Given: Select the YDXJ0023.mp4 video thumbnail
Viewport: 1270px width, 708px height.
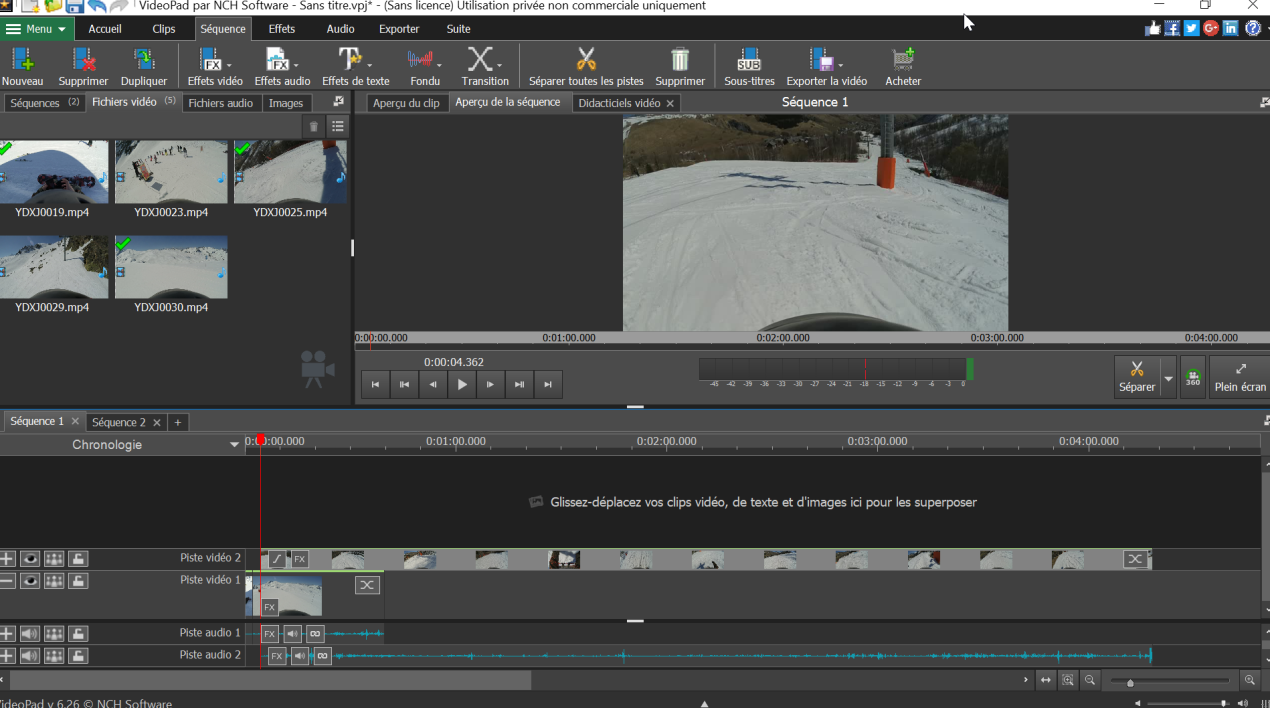Looking at the screenshot, I should coord(171,171).
